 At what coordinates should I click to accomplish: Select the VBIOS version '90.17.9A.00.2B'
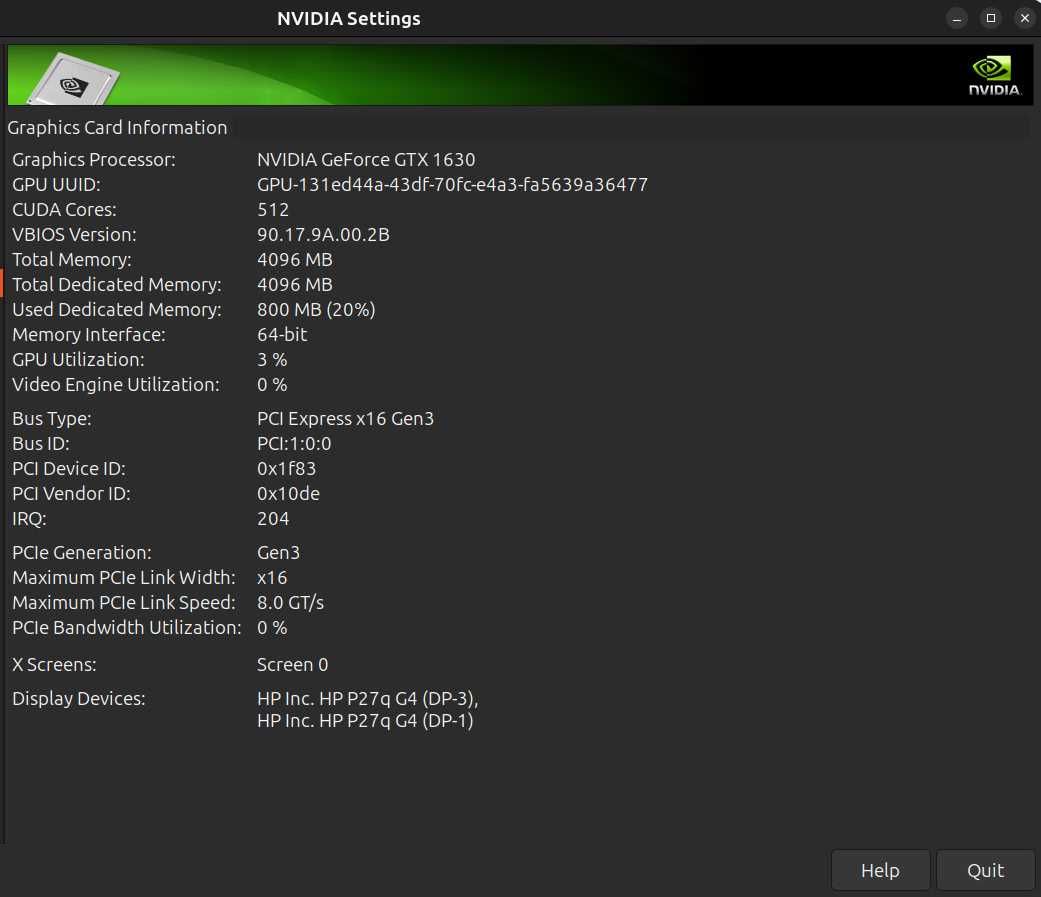[323, 234]
